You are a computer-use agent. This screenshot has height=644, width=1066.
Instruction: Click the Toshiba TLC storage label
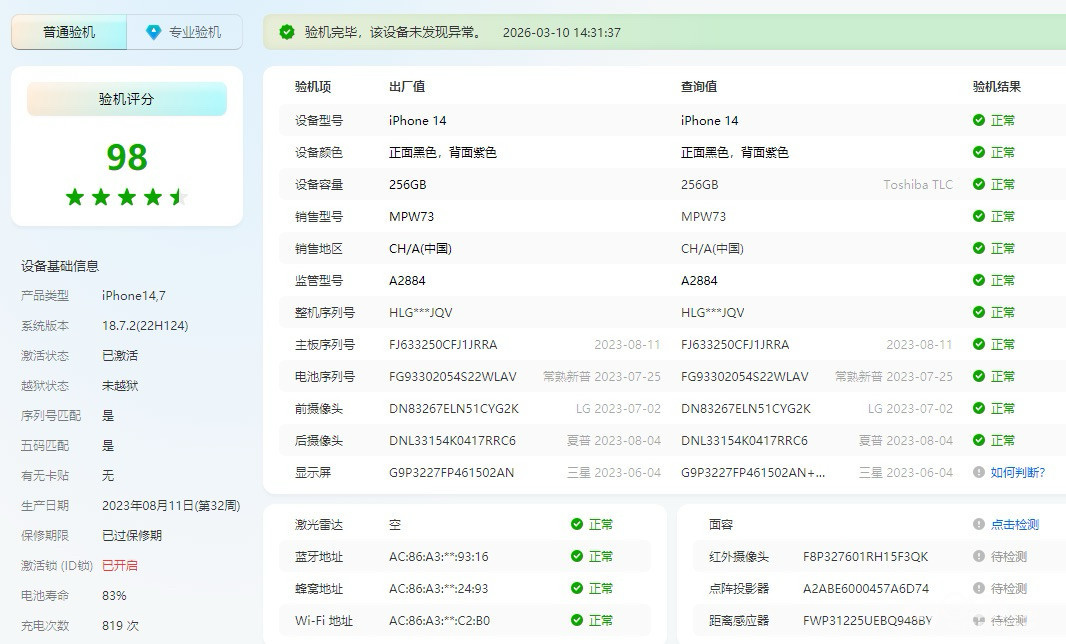(x=917, y=184)
